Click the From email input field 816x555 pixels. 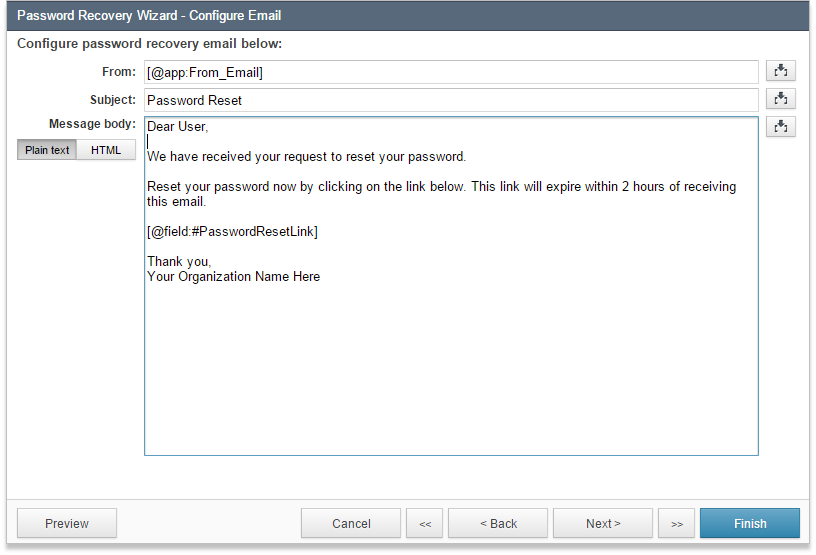pyautogui.click(x=451, y=72)
